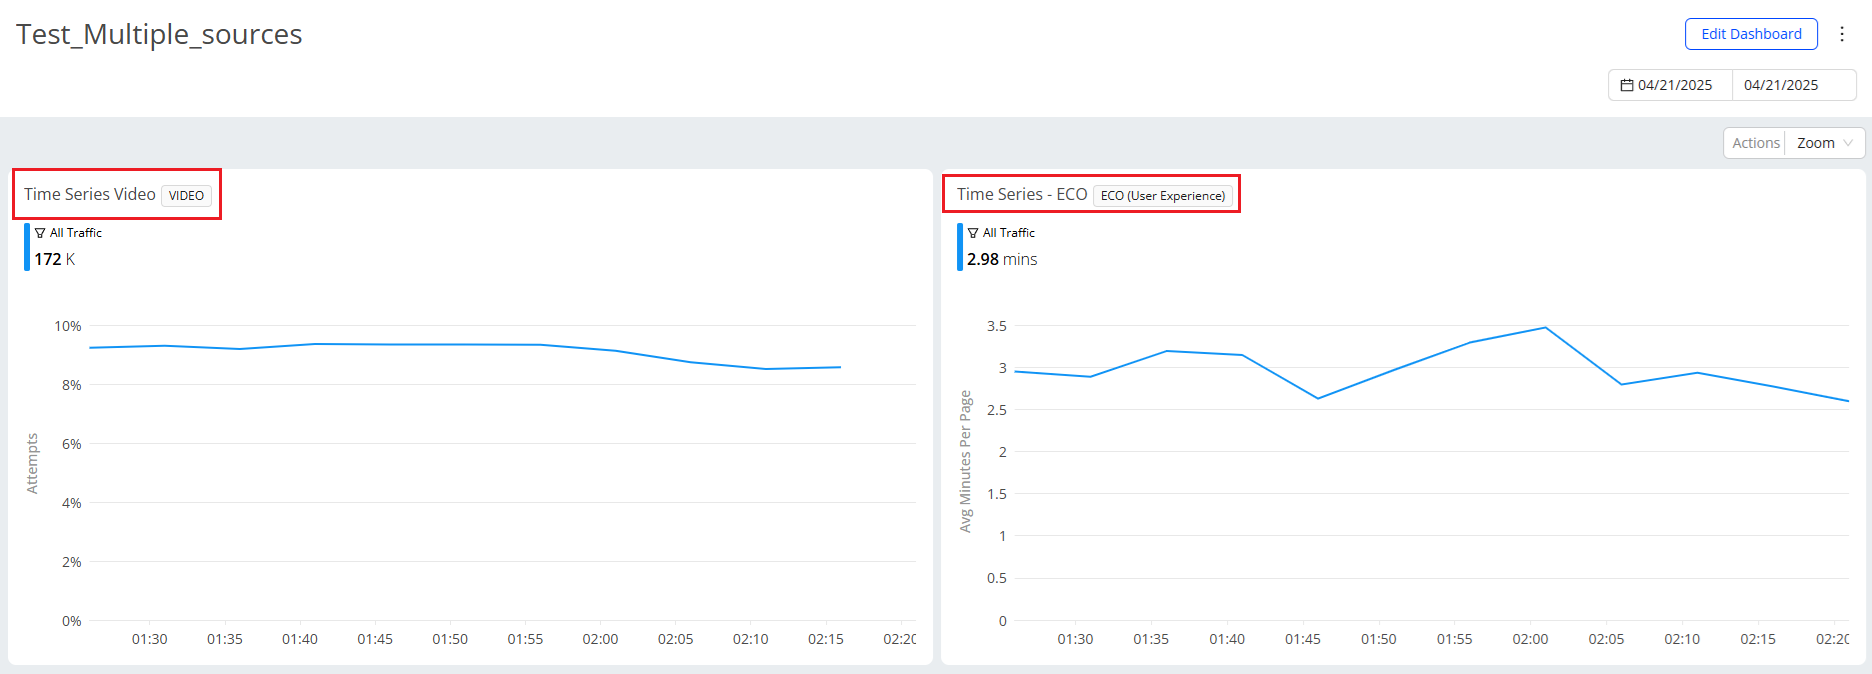Click the Time Series - ECO panel title
Viewport: 1872px width, 674px height.
tap(1021, 194)
